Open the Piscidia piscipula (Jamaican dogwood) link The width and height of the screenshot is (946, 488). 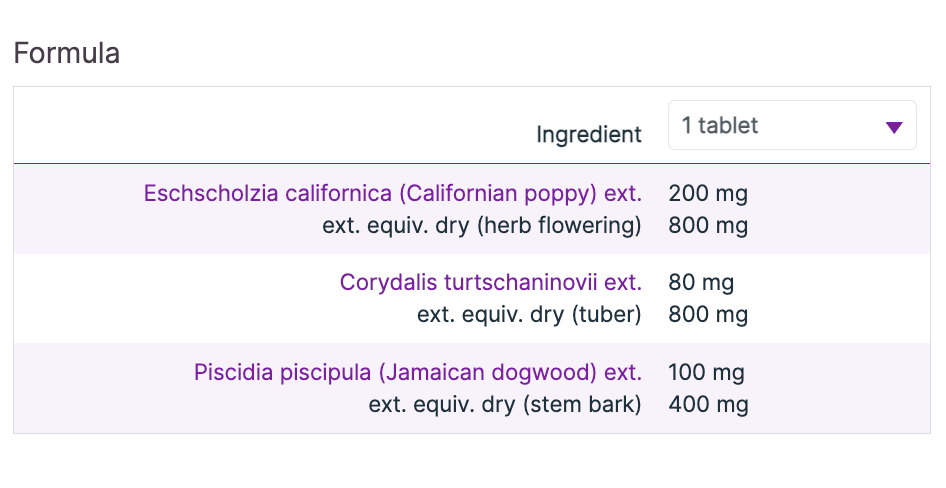tap(417, 373)
